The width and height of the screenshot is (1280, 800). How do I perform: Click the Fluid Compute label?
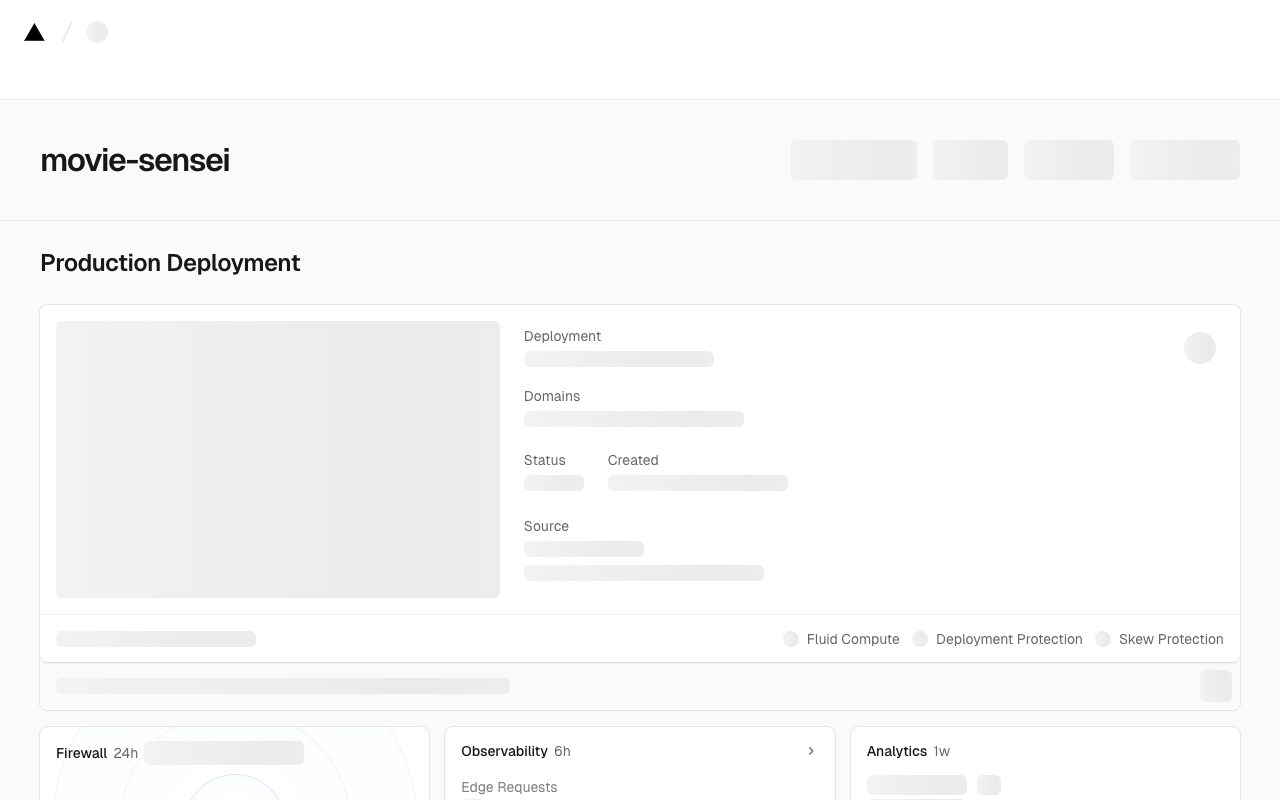click(x=853, y=639)
